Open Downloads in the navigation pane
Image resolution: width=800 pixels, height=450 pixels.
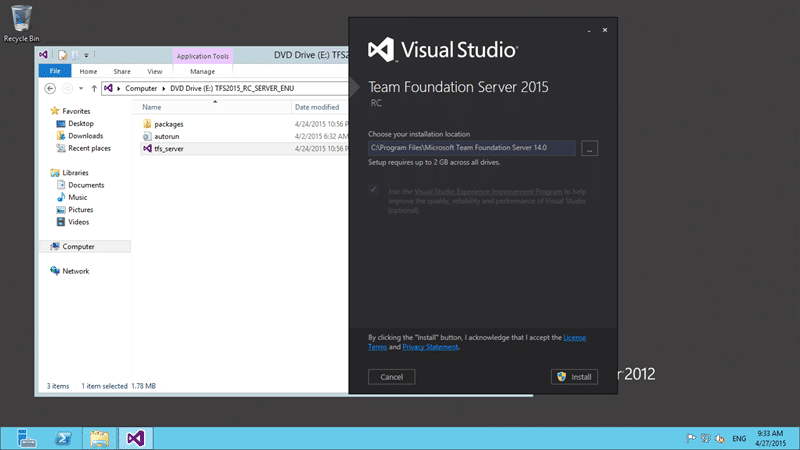point(86,136)
